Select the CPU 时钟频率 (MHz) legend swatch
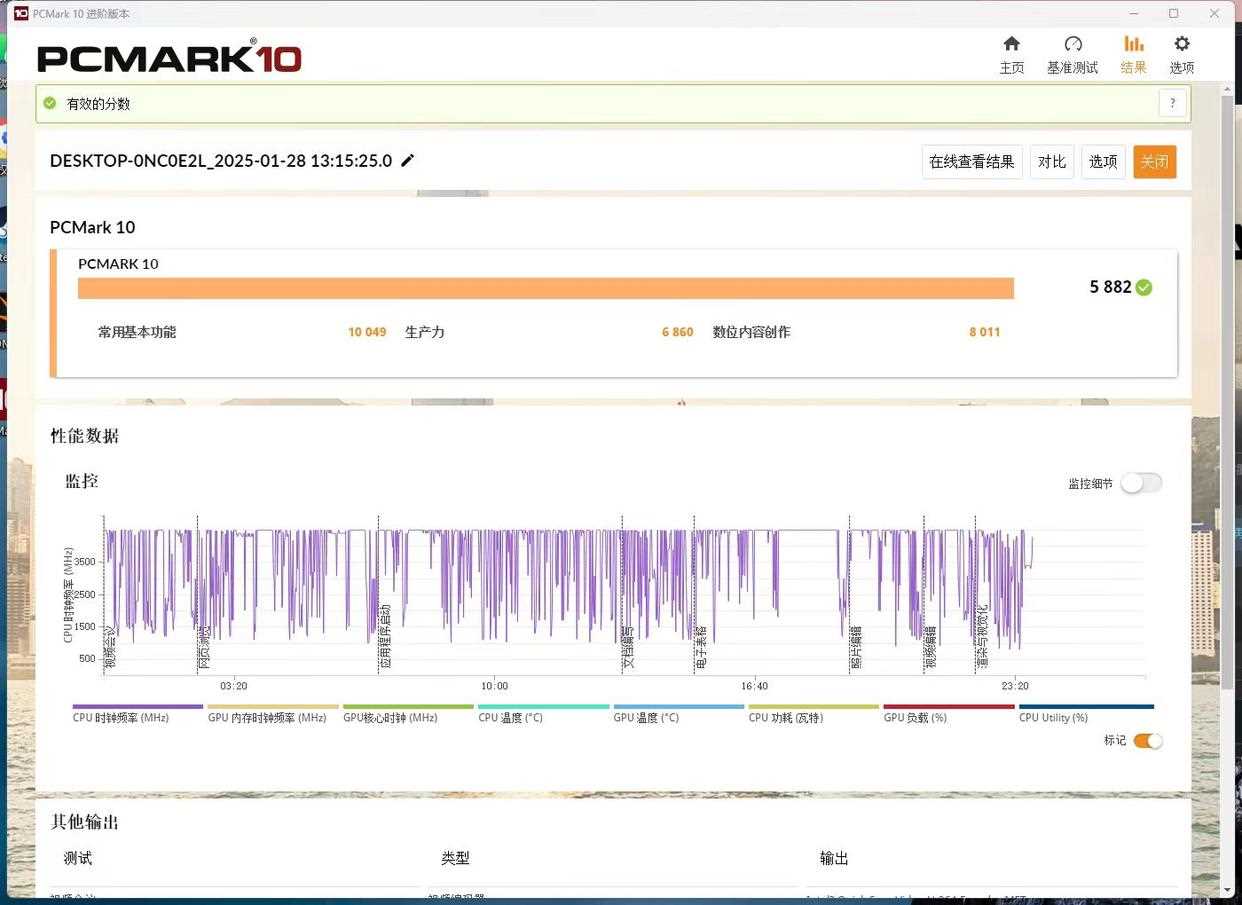The height and width of the screenshot is (905, 1242). pos(138,706)
